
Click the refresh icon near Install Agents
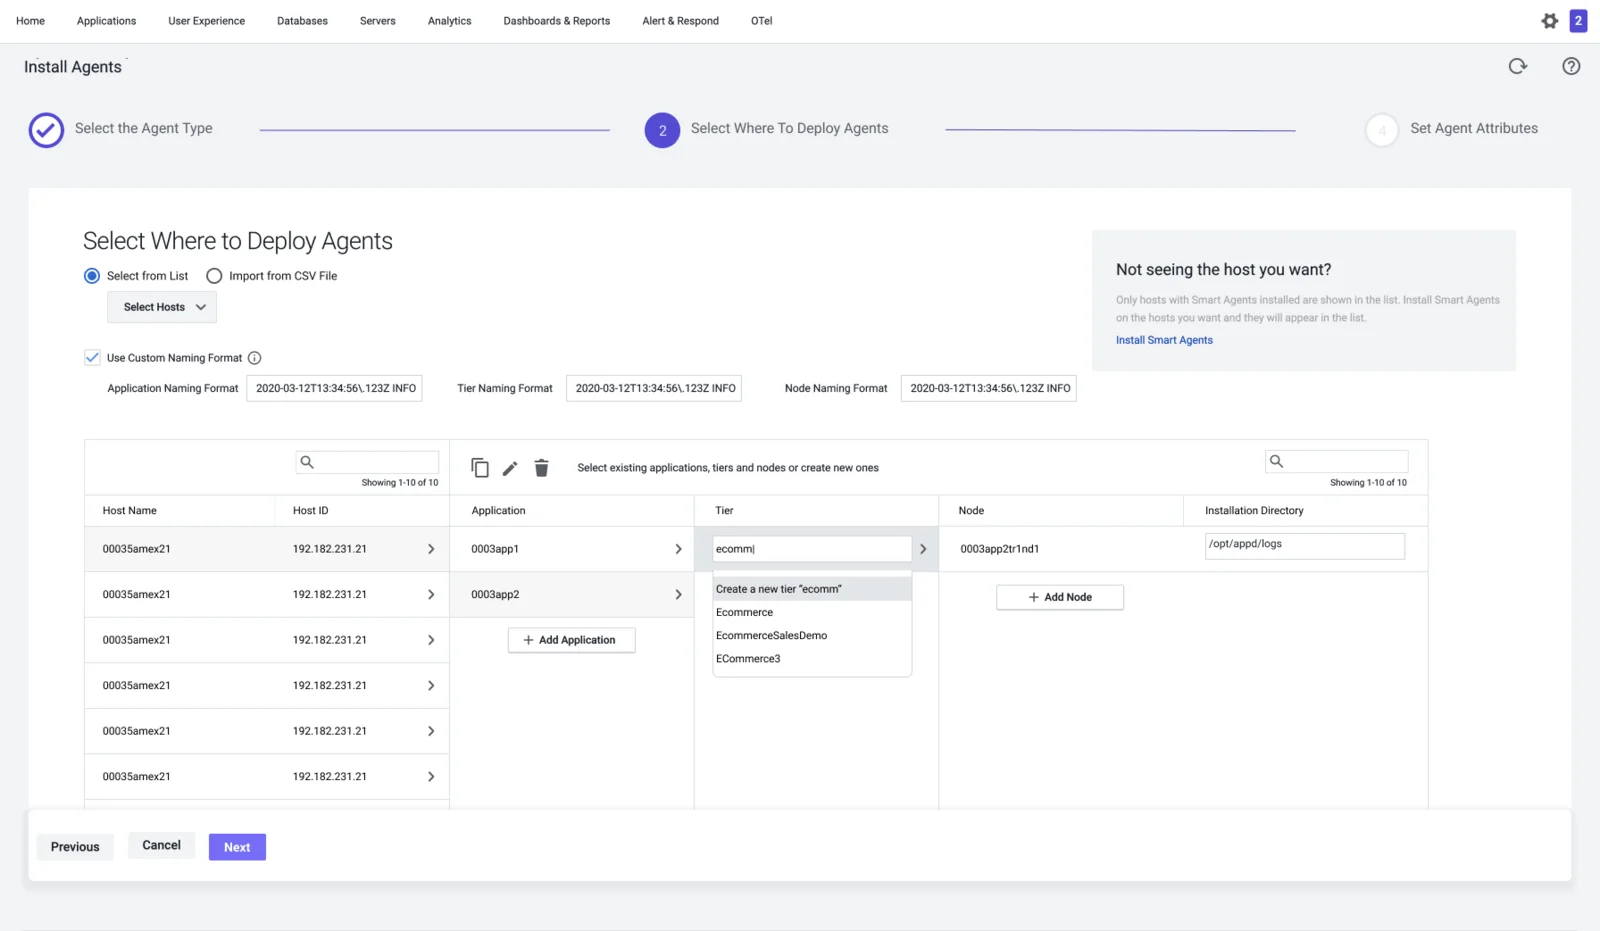point(1518,66)
